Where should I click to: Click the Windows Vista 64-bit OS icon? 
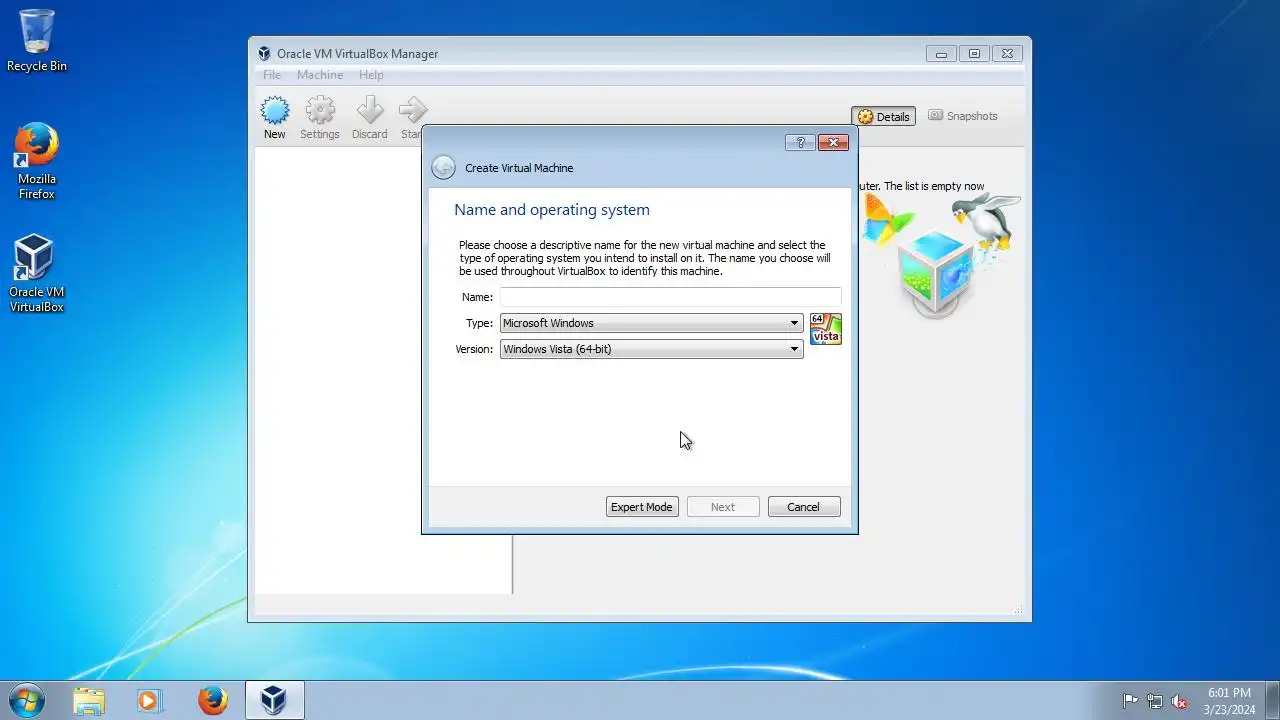825,329
